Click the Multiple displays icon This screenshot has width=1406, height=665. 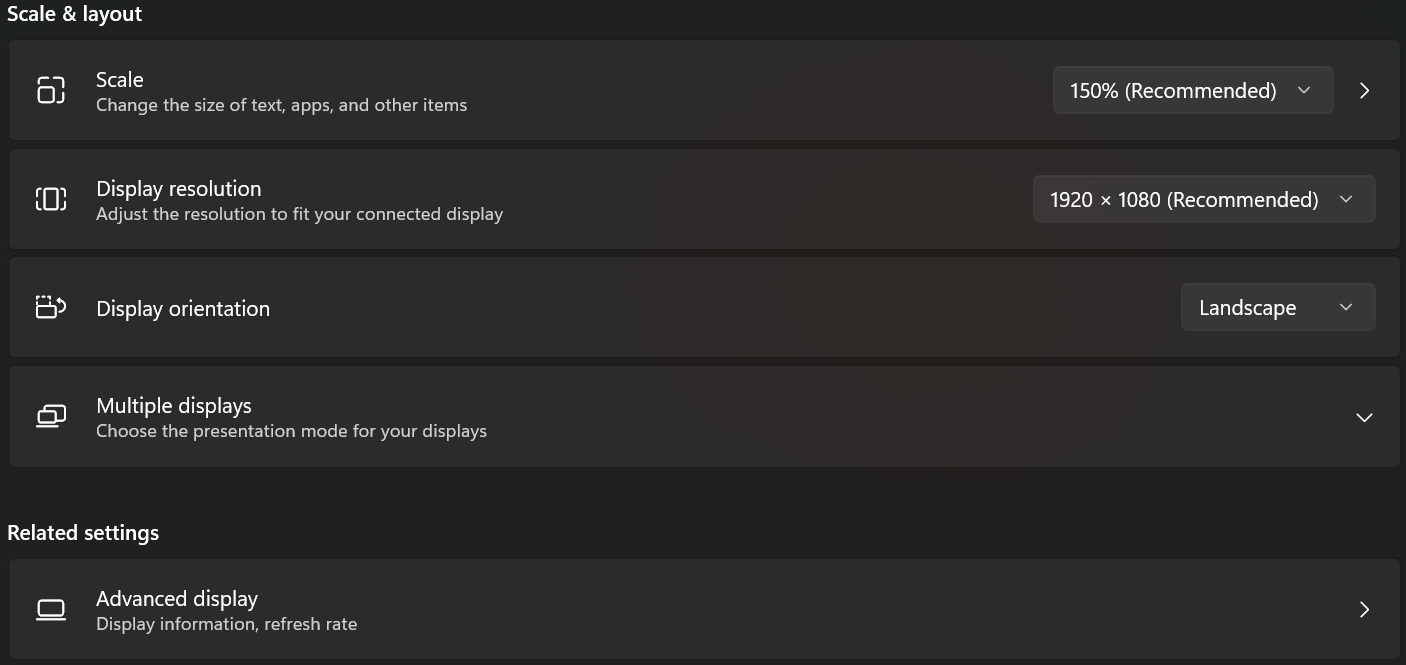(x=50, y=416)
